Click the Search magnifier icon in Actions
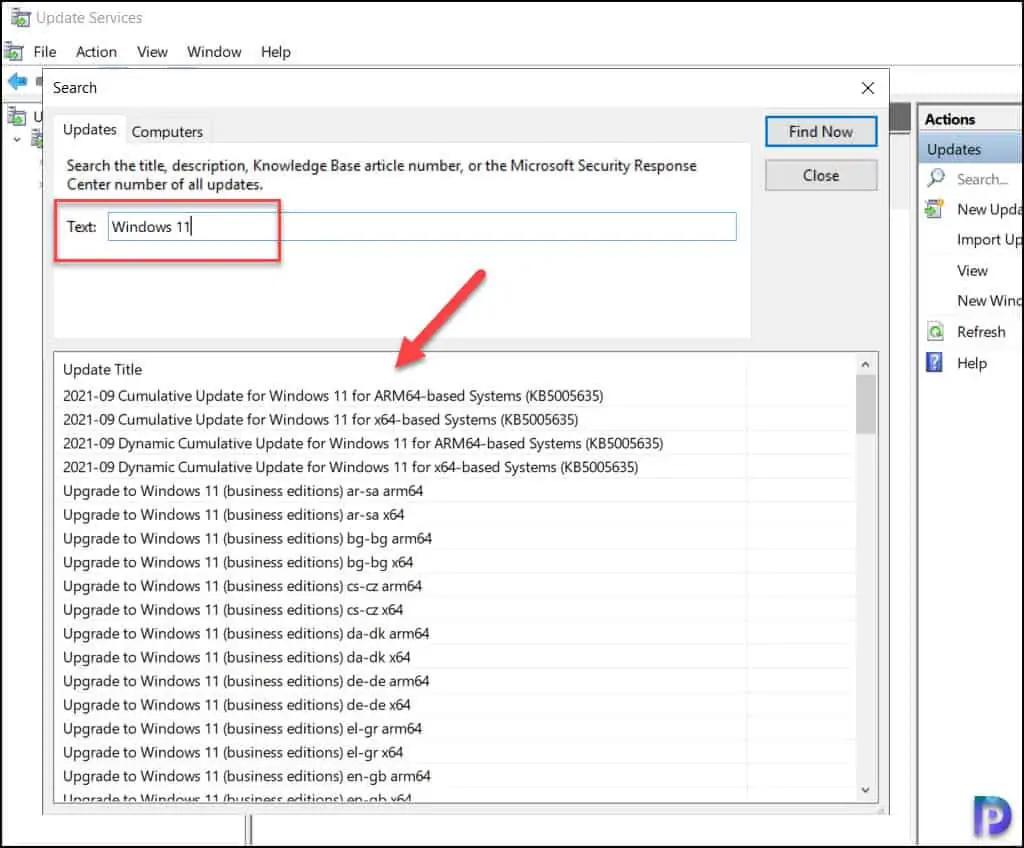This screenshot has width=1024, height=848. pos(936,178)
